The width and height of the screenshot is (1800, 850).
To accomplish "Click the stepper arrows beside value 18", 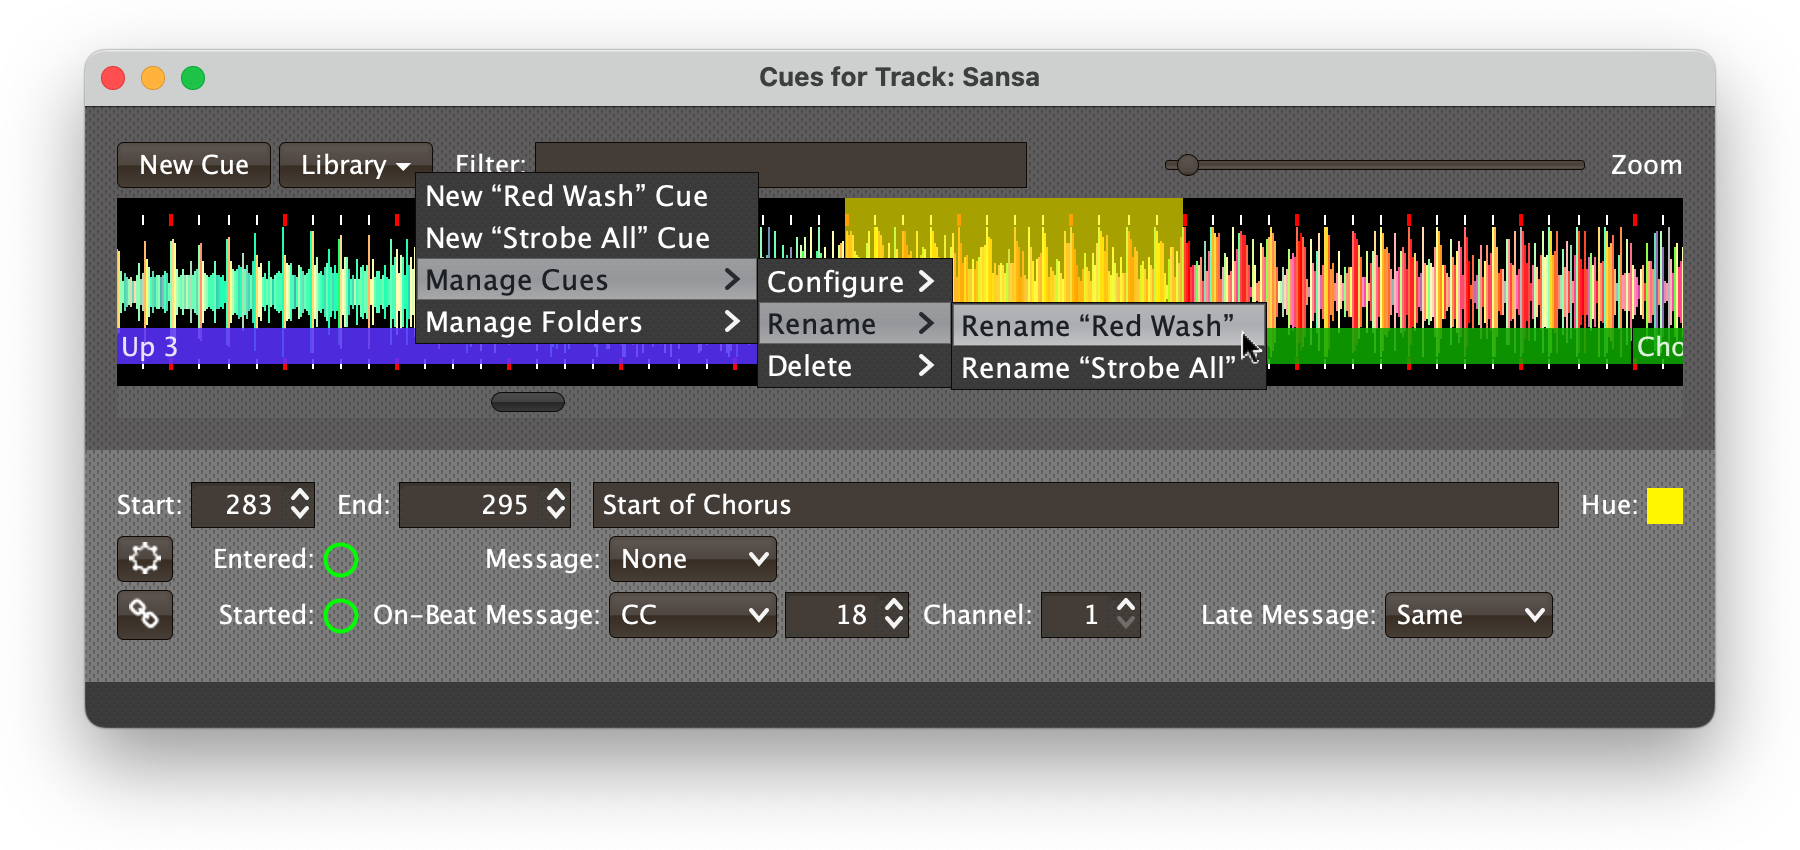I will click(894, 615).
